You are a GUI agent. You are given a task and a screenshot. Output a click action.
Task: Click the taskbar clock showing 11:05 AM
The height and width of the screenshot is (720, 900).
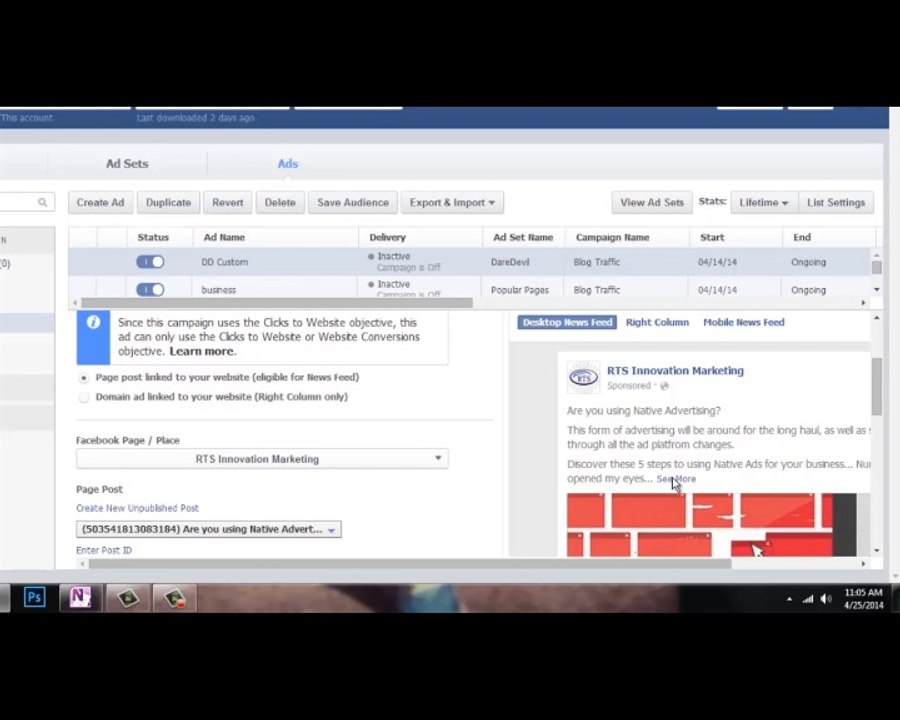point(863,599)
